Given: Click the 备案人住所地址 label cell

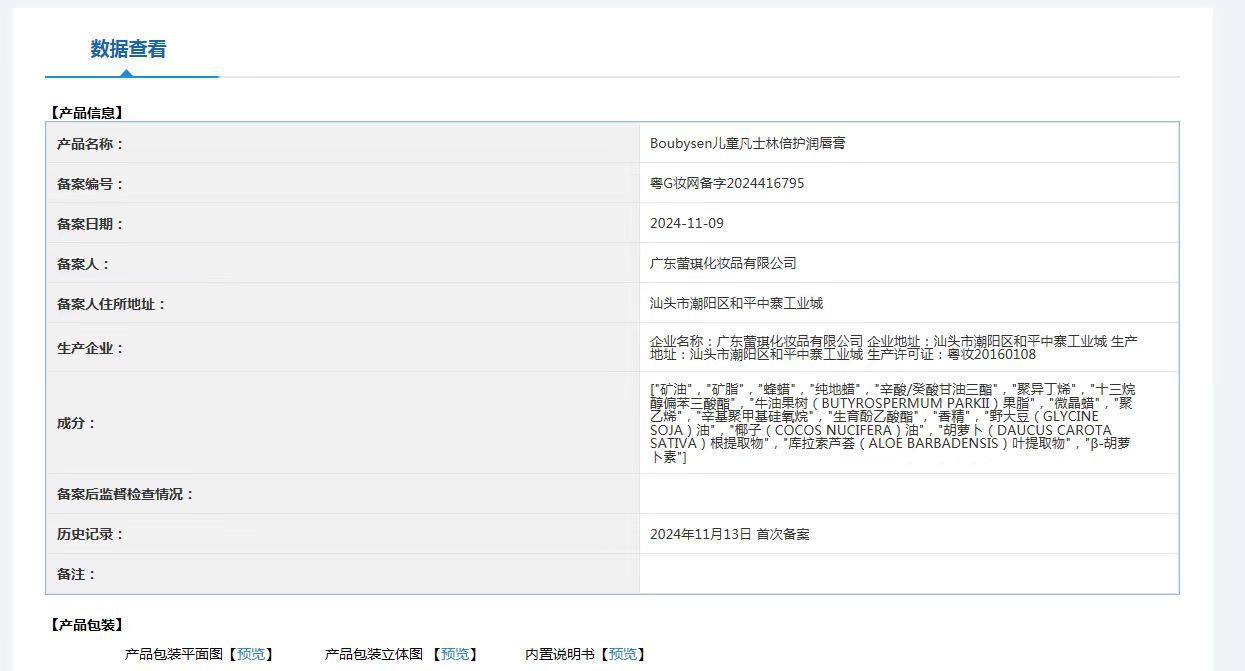Looking at the screenshot, I should [343, 304].
